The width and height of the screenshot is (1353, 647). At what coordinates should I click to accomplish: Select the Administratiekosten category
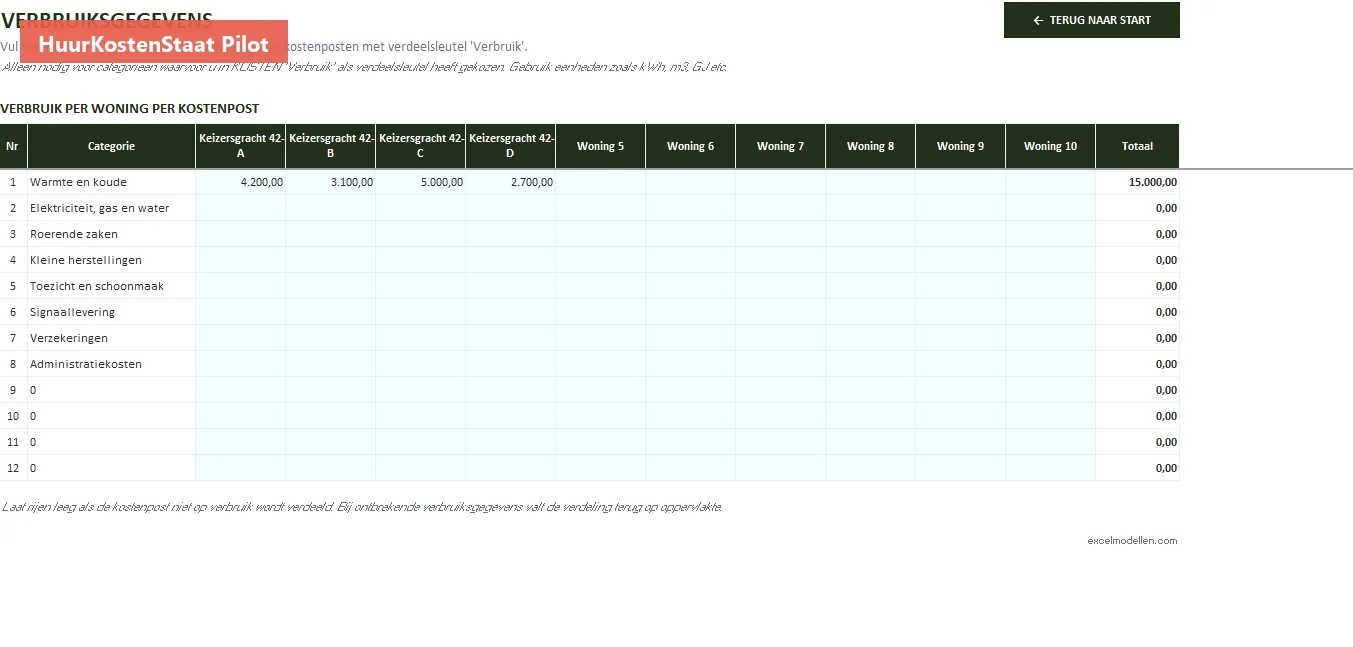click(x=112, y=364)
